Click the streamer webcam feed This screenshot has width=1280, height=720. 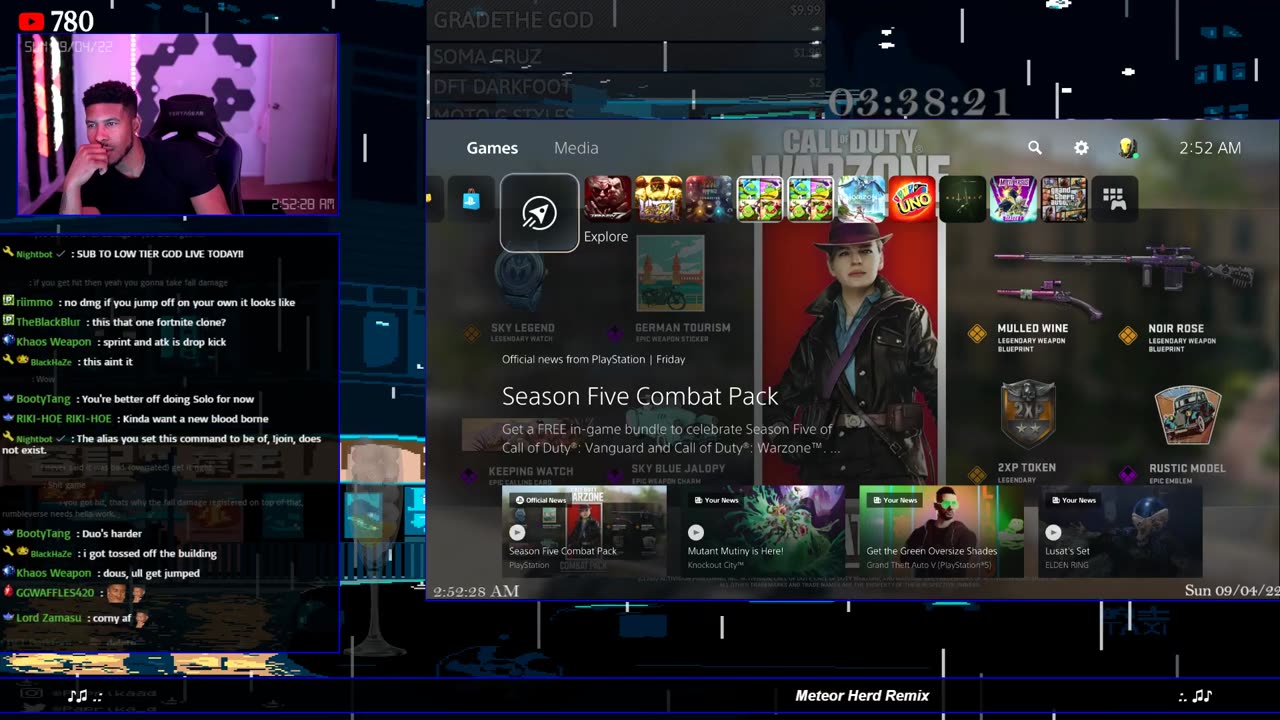178,124
